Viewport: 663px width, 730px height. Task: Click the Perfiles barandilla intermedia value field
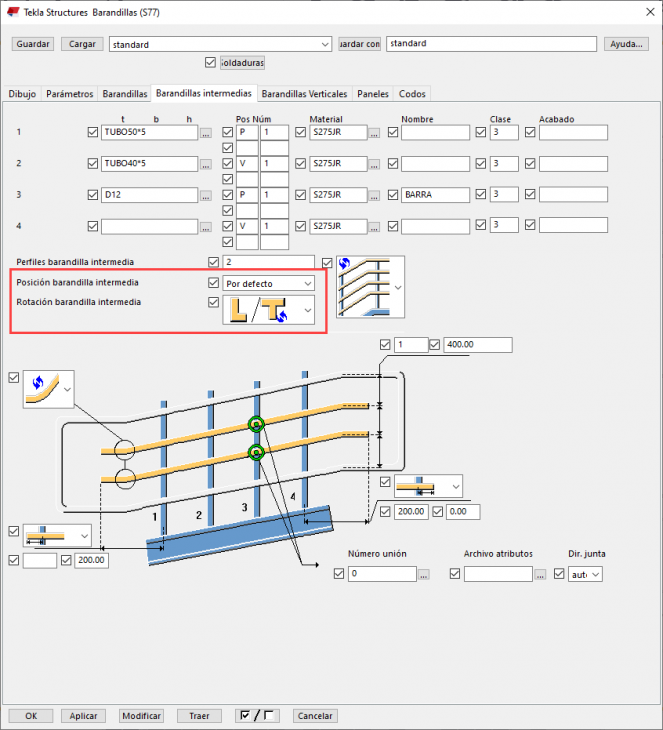pos(268,262)
